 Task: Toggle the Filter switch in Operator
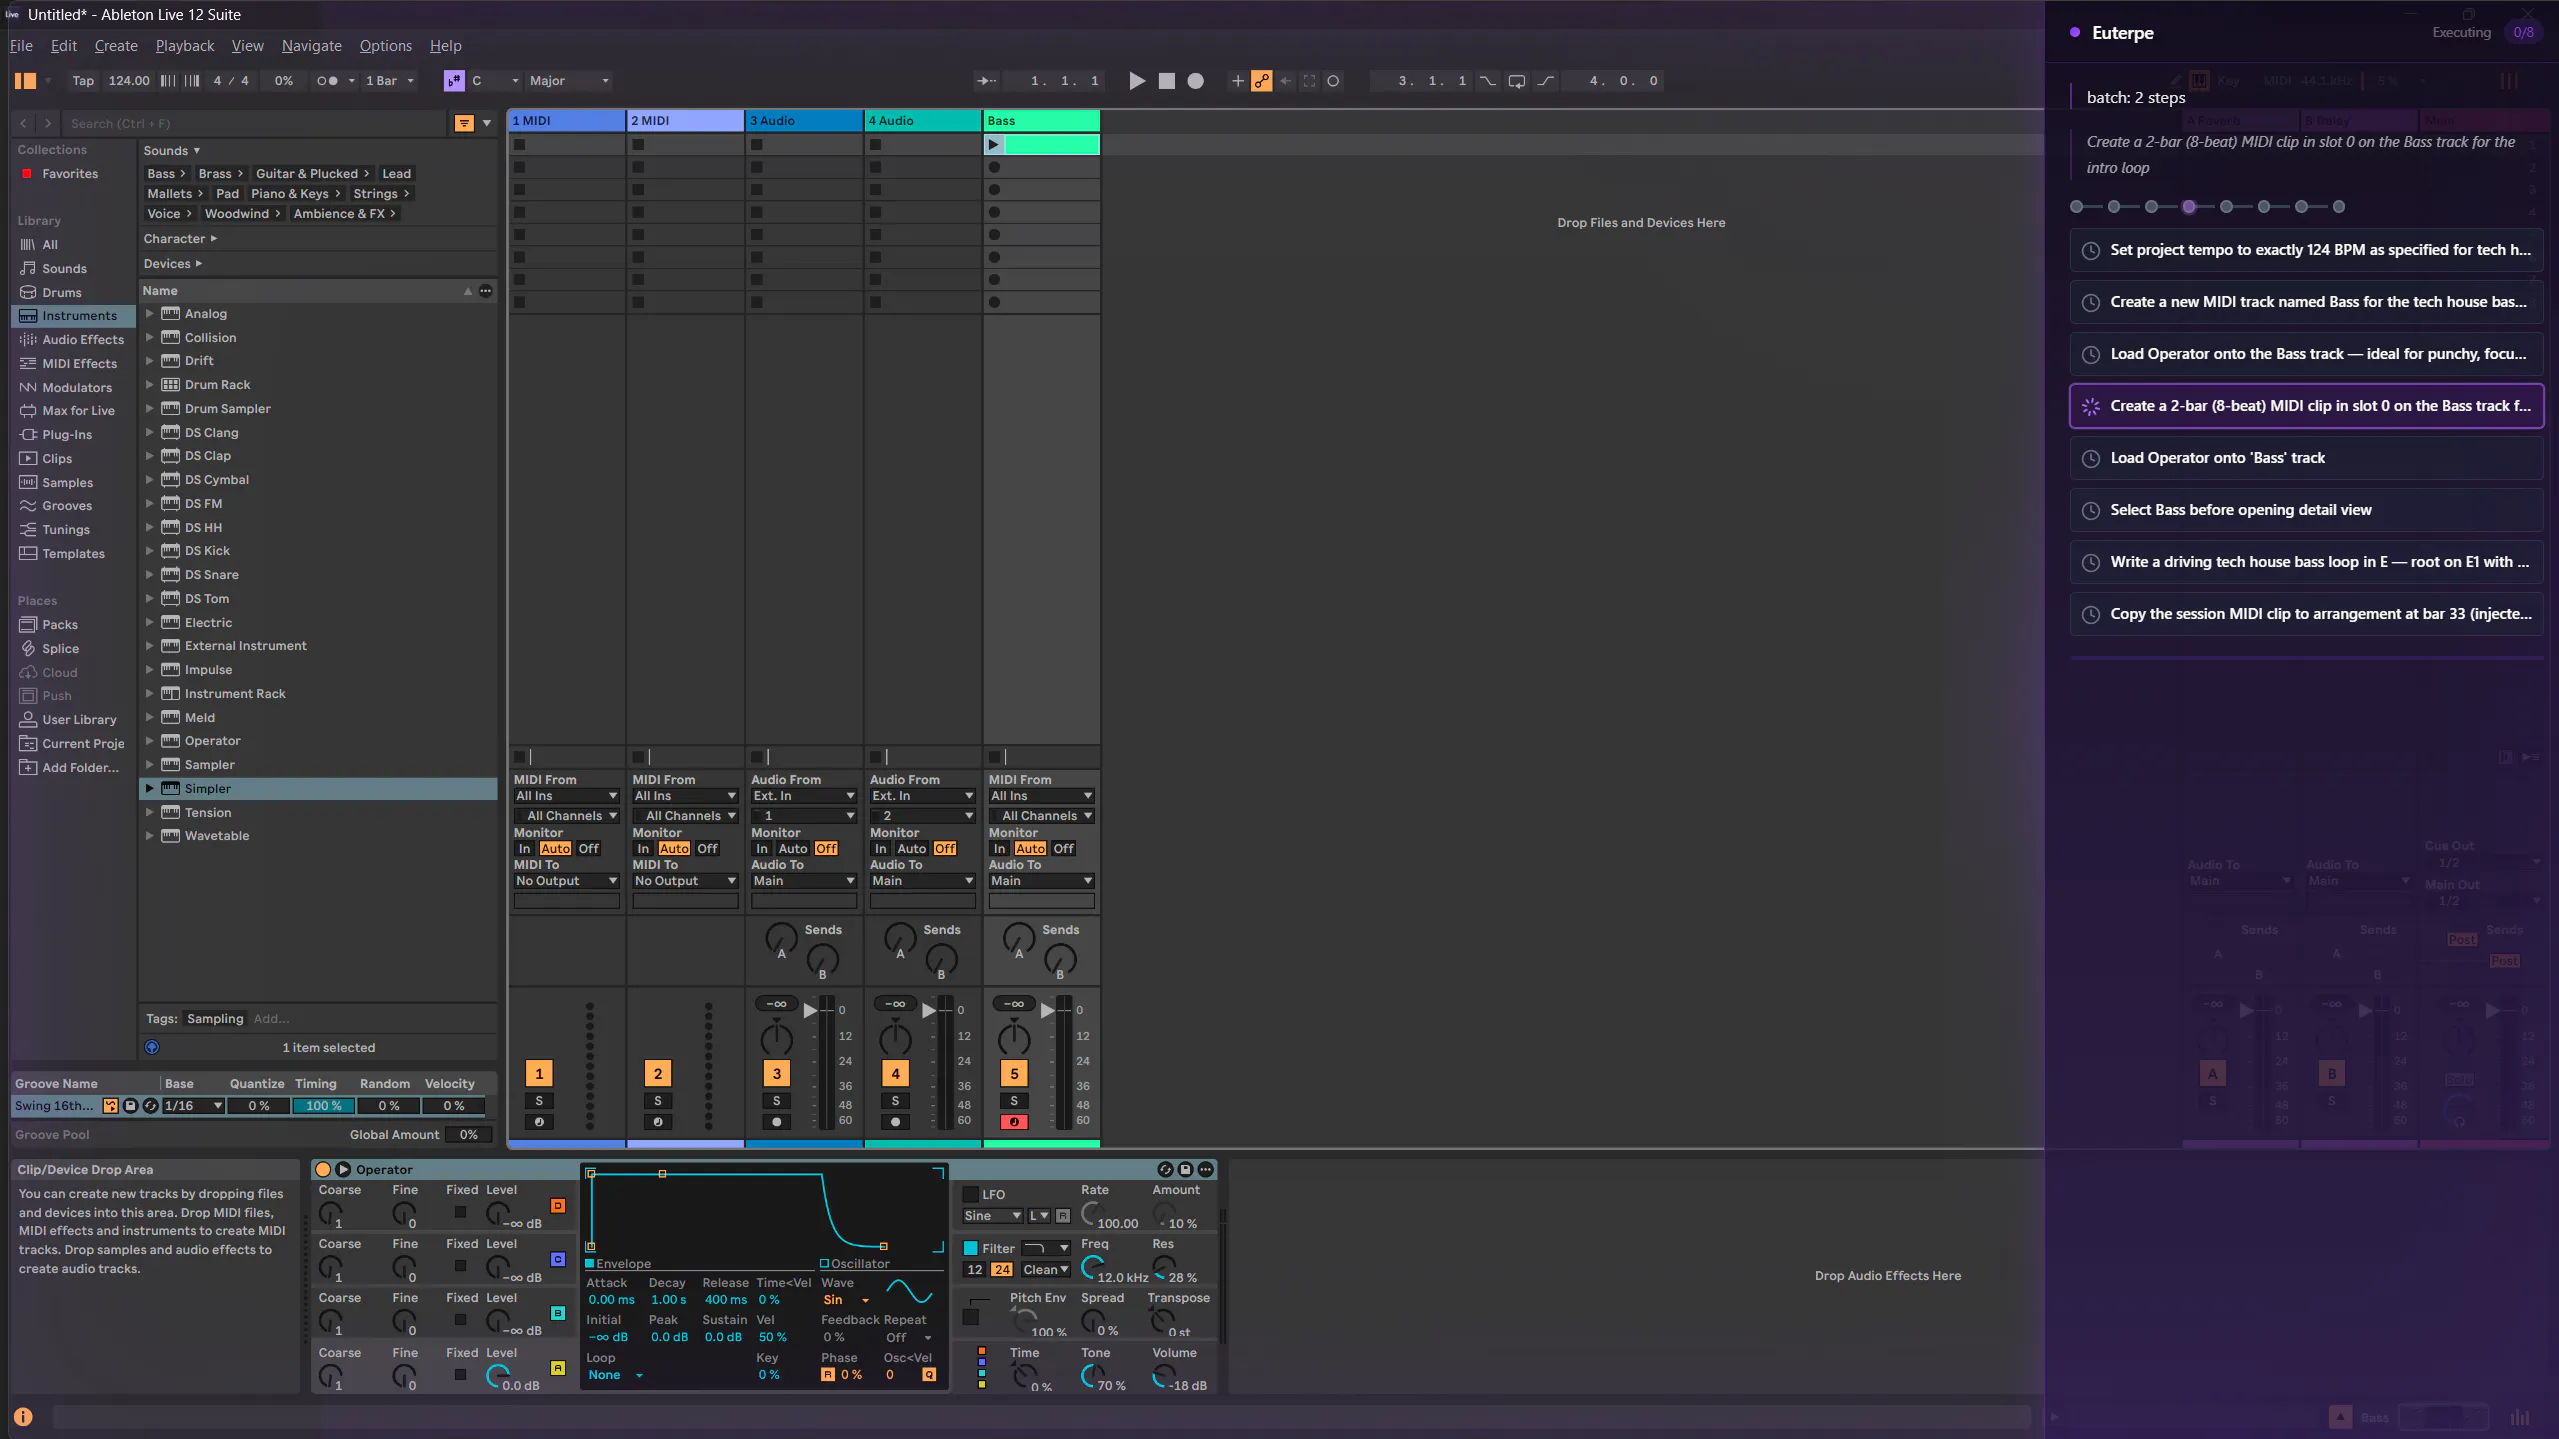point(970,1248)
